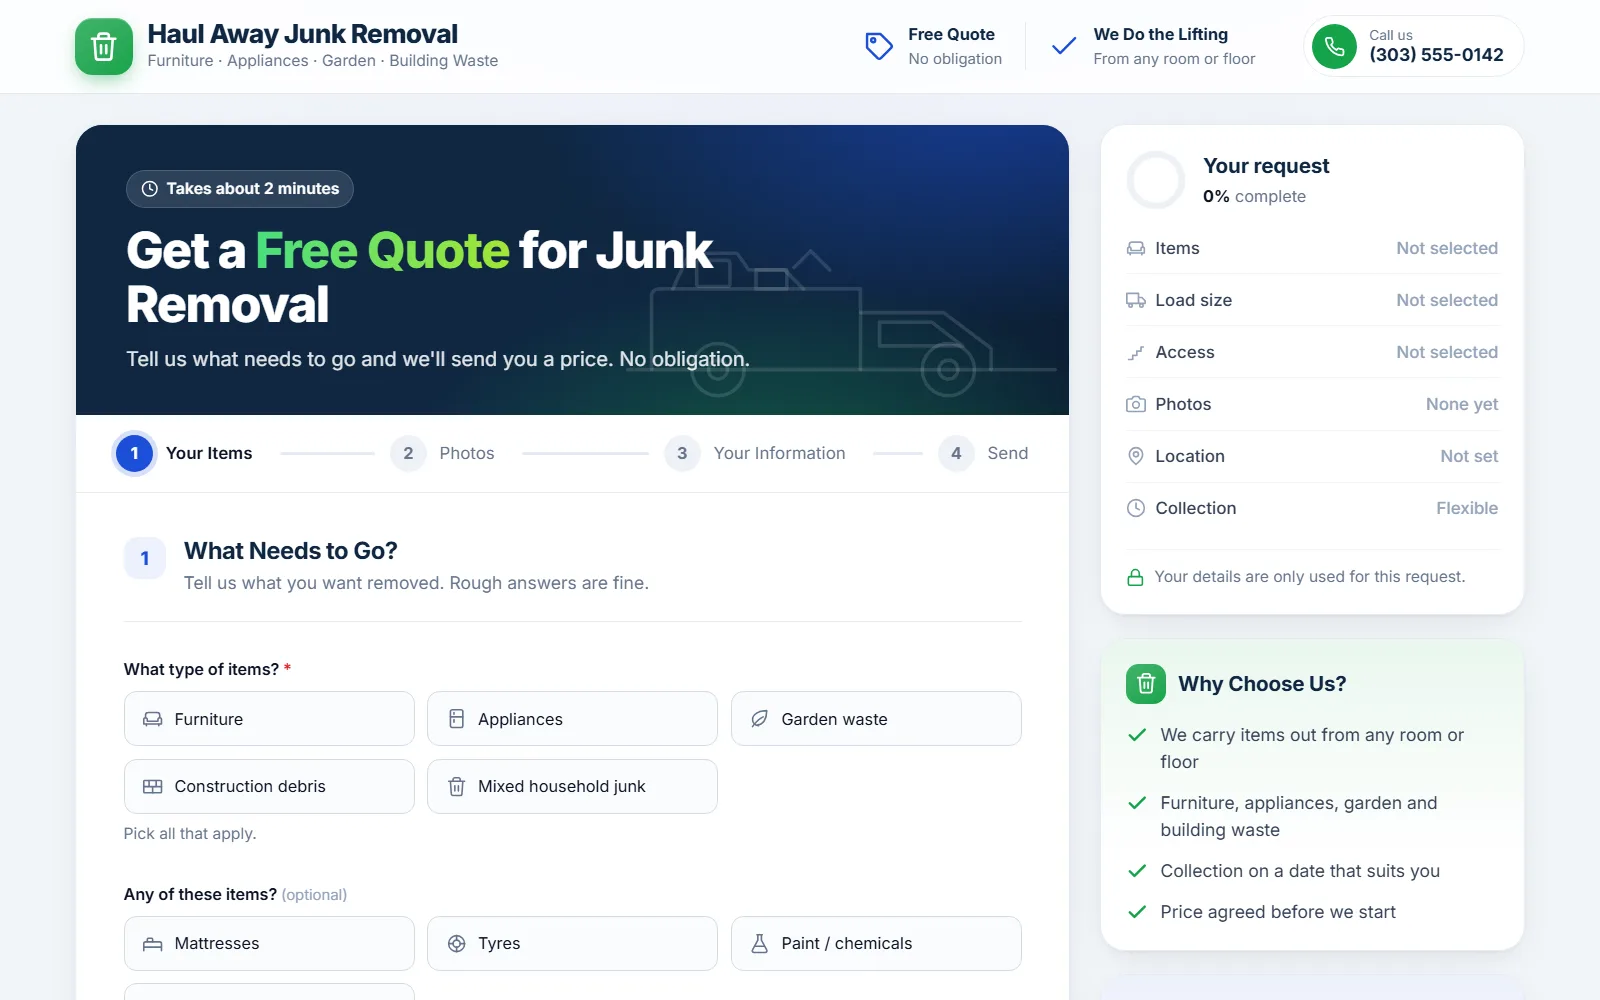Click the Access stairs icon

[x=1136, y=352]
